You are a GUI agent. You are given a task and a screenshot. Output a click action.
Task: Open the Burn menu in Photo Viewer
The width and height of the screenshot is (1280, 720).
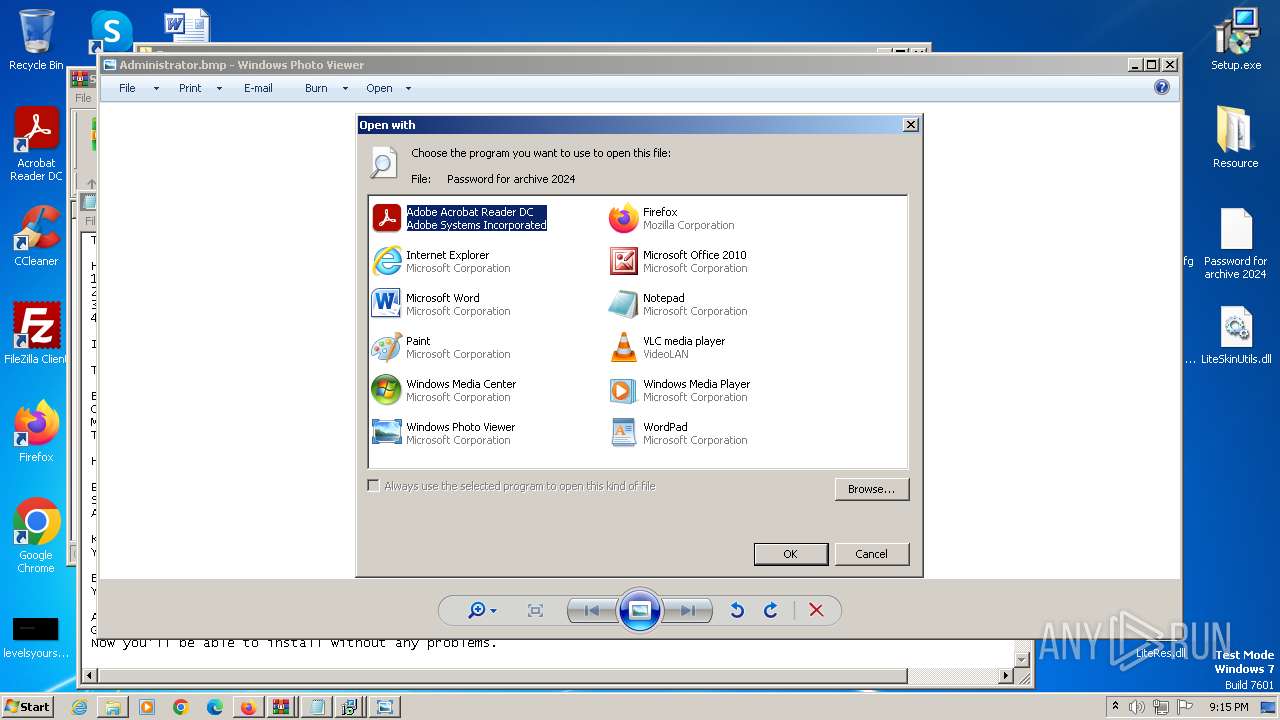[x=316, y=88]
